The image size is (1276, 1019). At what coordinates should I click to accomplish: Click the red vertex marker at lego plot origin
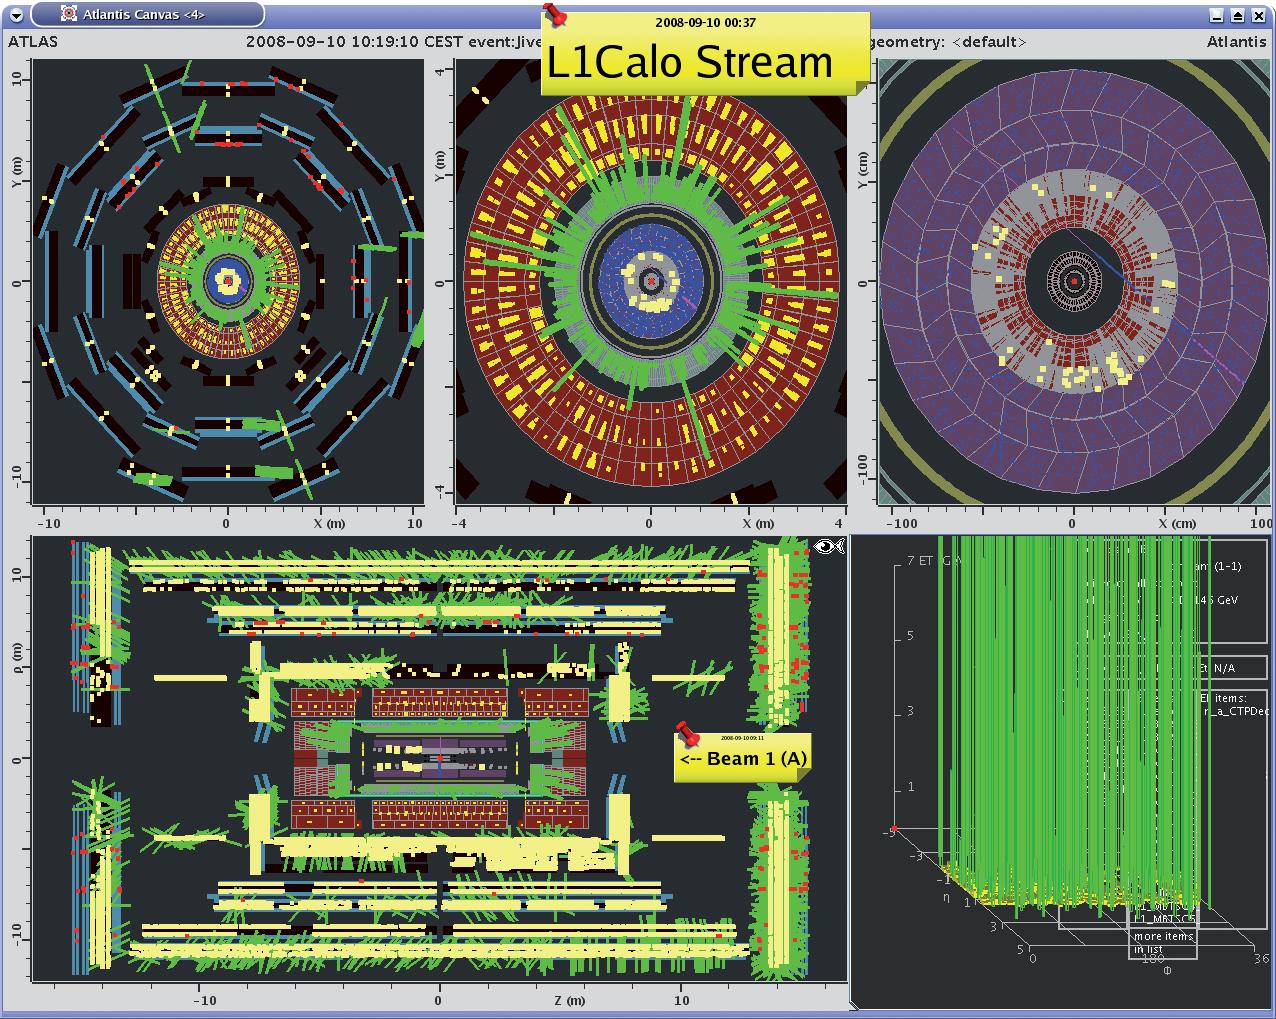[x=892, y=829]
